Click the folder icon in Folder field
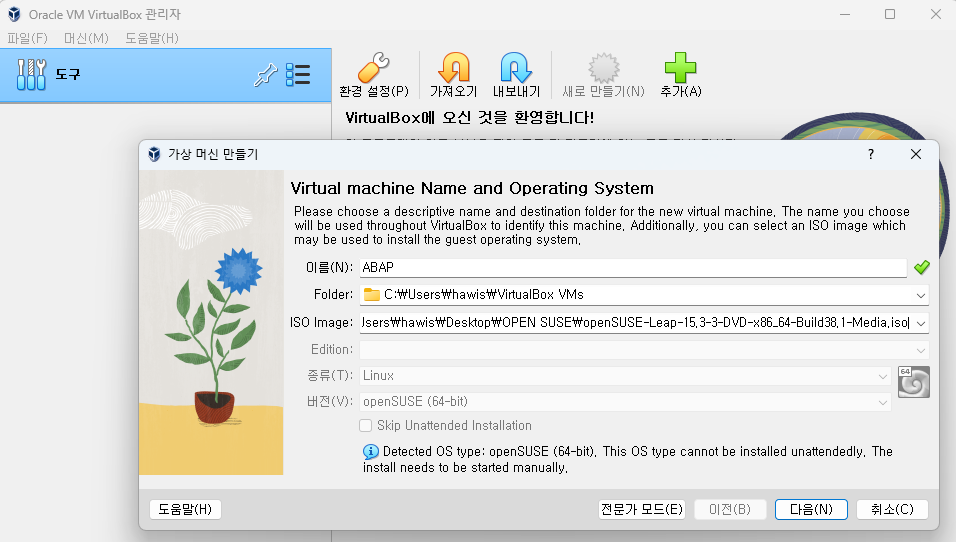The height and width of the screenshot is (542, 956). [x=371, y=295]
